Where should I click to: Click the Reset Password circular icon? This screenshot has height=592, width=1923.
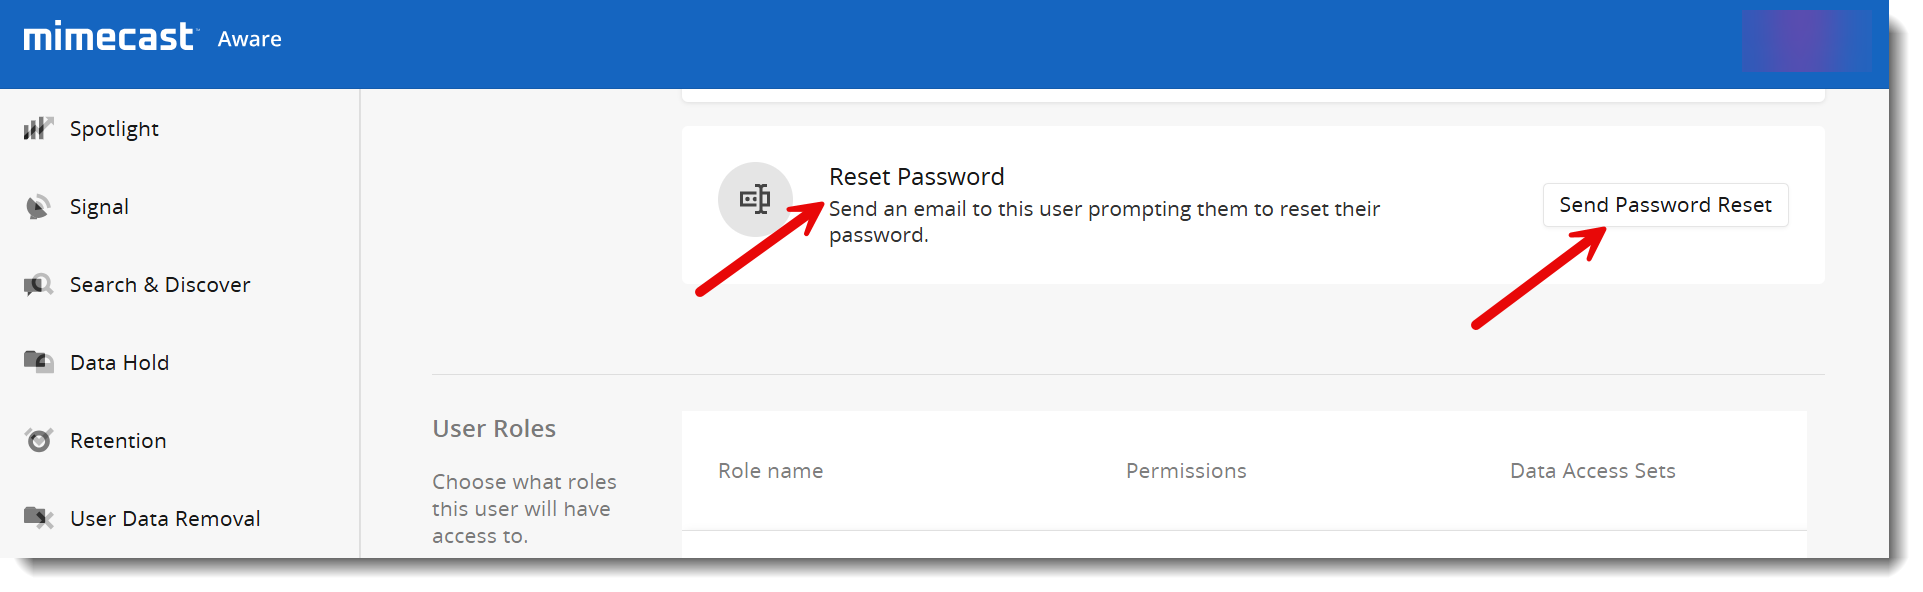755,199
